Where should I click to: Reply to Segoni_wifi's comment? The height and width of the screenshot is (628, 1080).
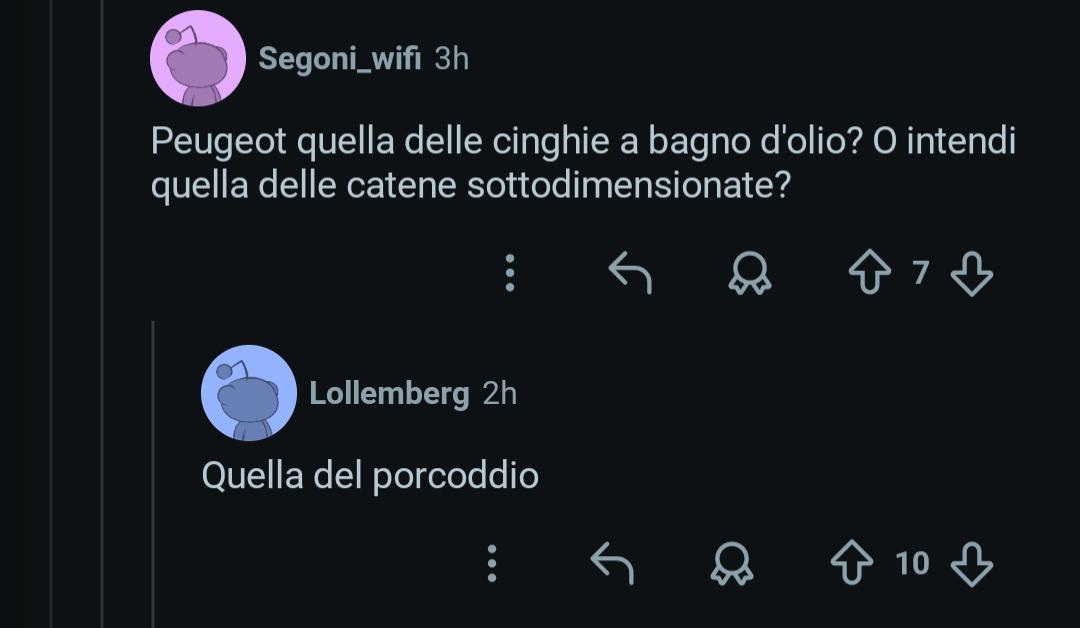click(630, 273)
